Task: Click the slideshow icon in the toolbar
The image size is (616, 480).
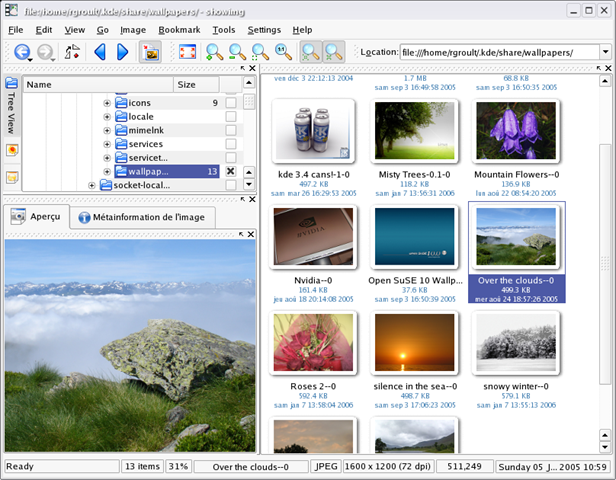Action: tap(151, 52)
